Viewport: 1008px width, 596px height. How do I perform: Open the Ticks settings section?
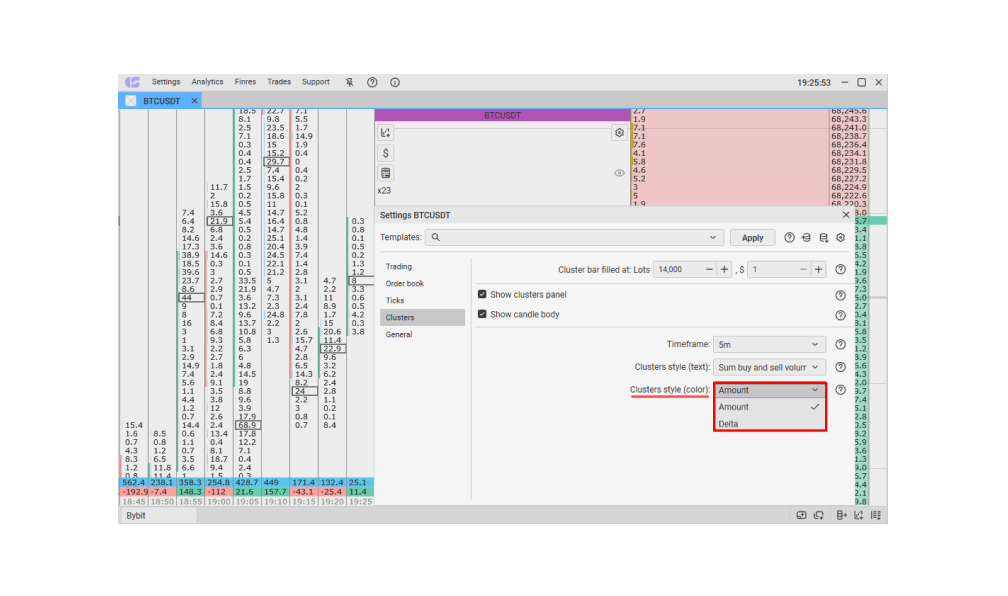click(x=422, y=300)
